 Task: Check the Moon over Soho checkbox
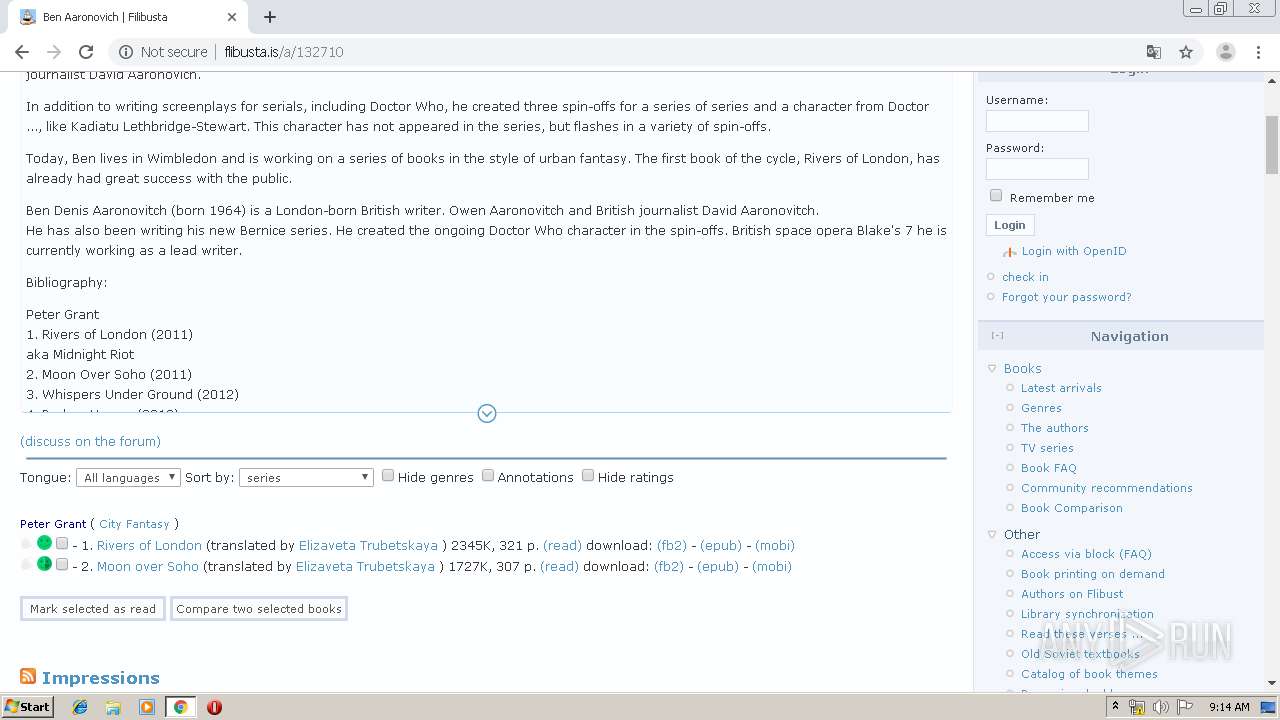point(62,565)
